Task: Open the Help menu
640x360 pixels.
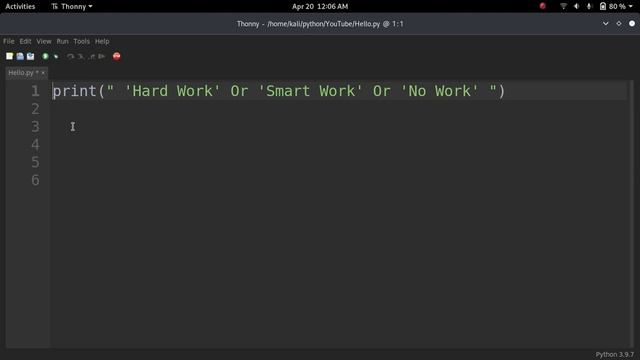Action: coord(102,41)
